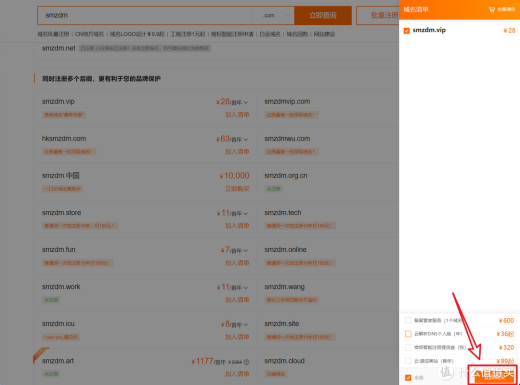The image size is (520, 385).
Task: Click 加入清单 for smzdm.fun
Action: click(x=237, y=263)
